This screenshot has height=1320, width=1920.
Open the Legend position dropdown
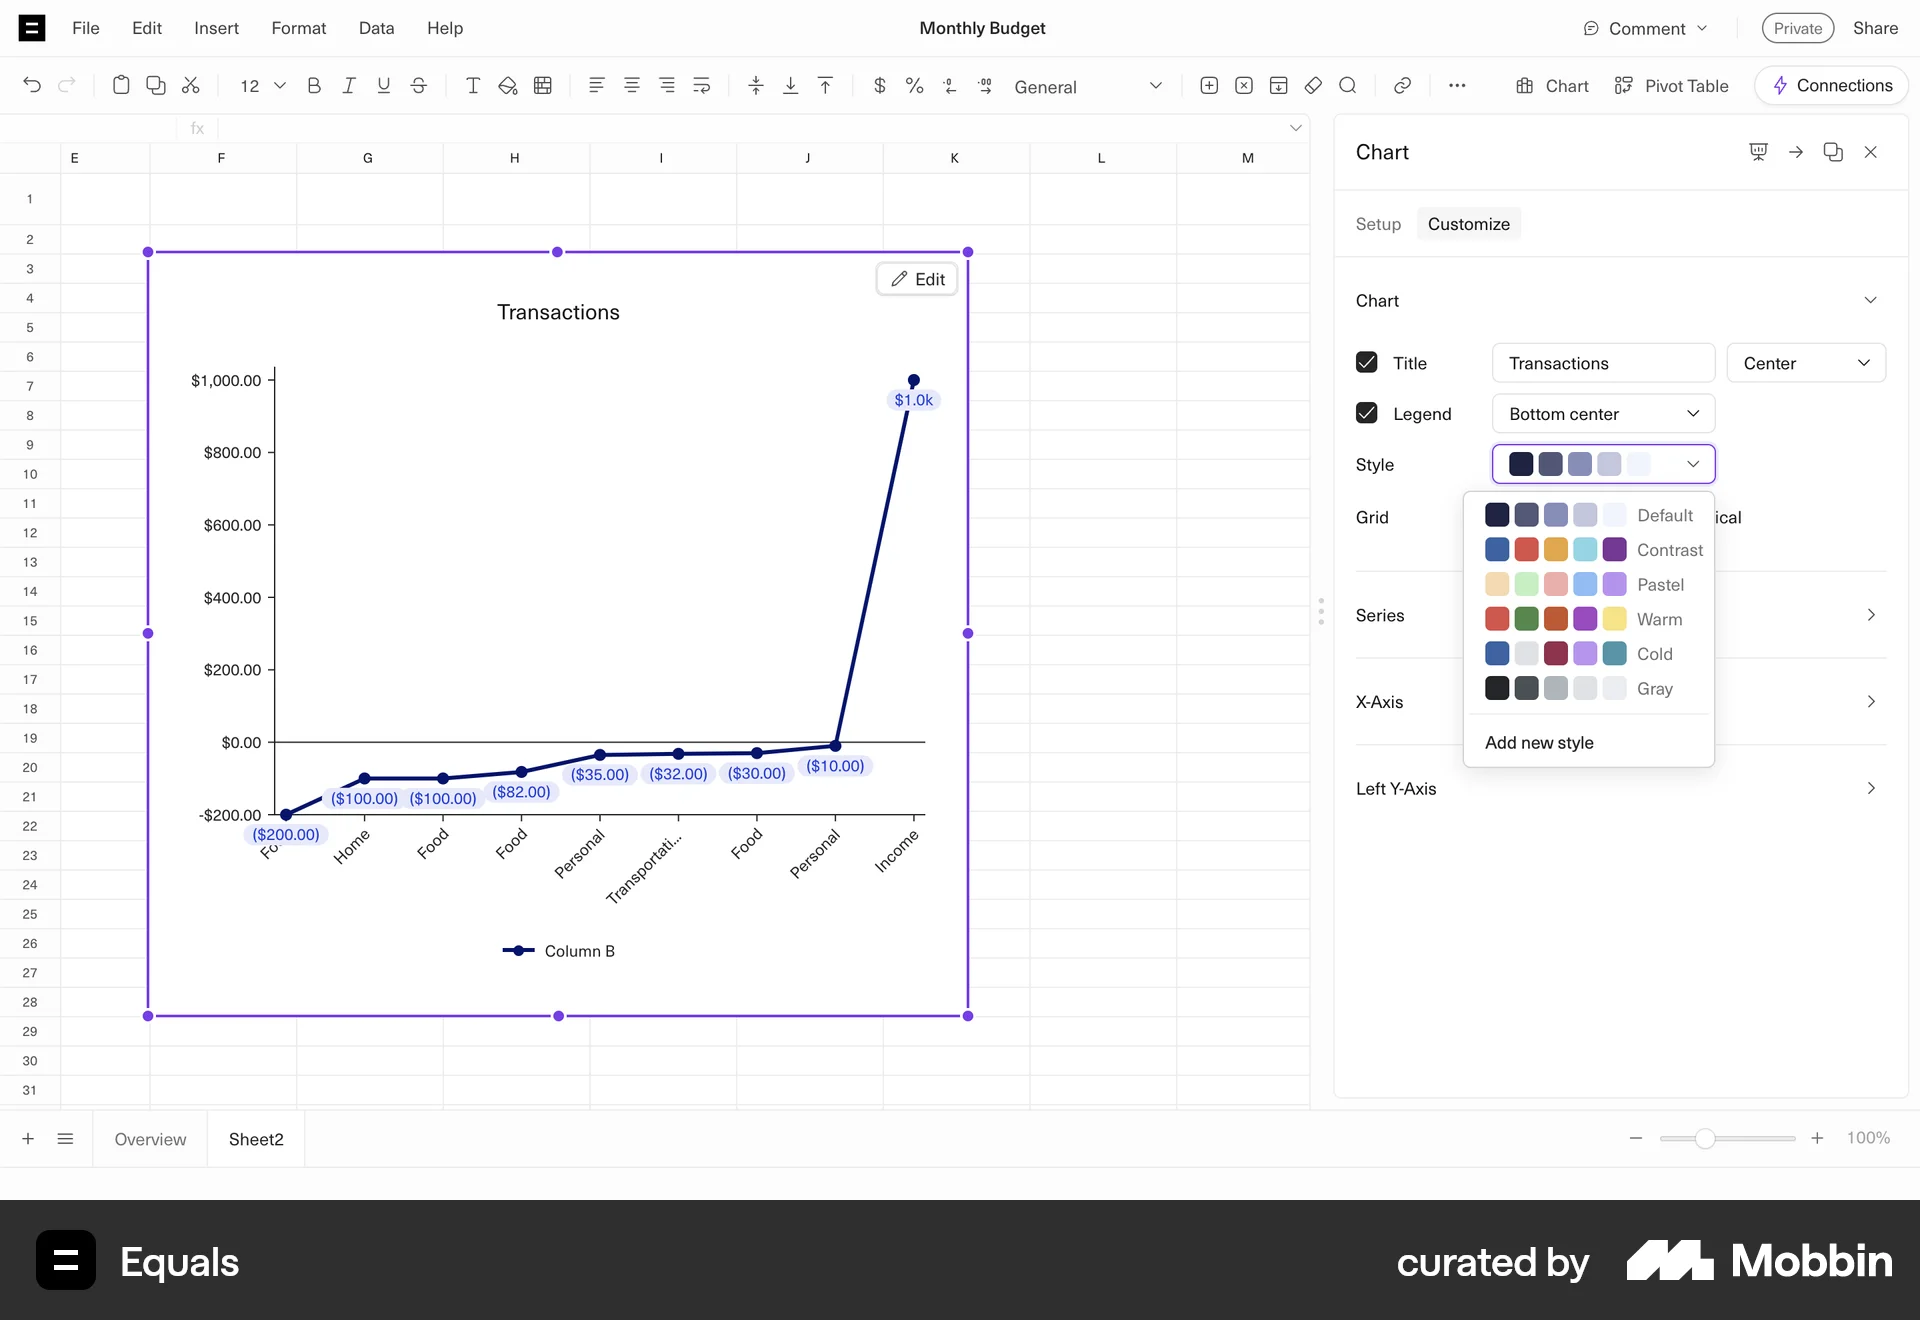coord(1601,413)
